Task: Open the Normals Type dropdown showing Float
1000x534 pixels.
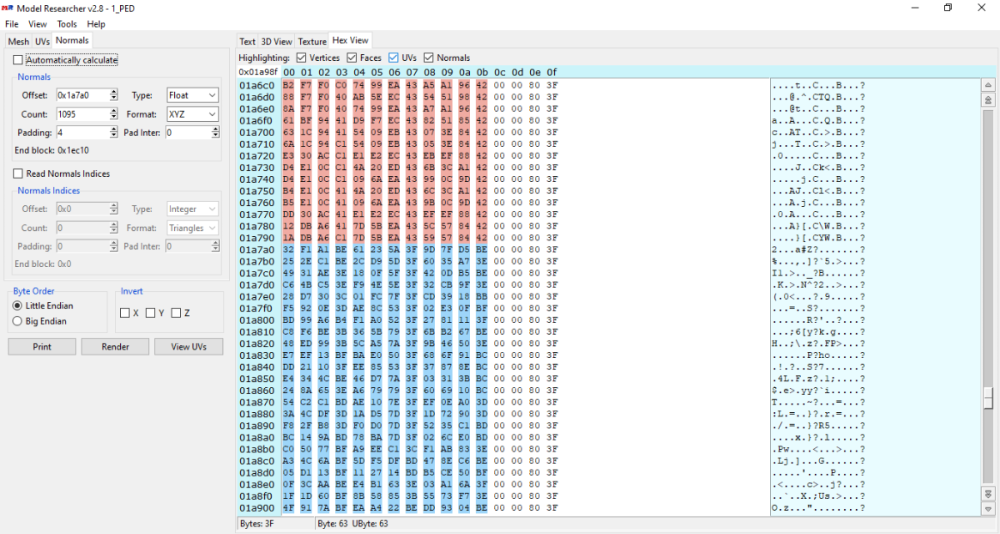Action: (x=192, y=95)
